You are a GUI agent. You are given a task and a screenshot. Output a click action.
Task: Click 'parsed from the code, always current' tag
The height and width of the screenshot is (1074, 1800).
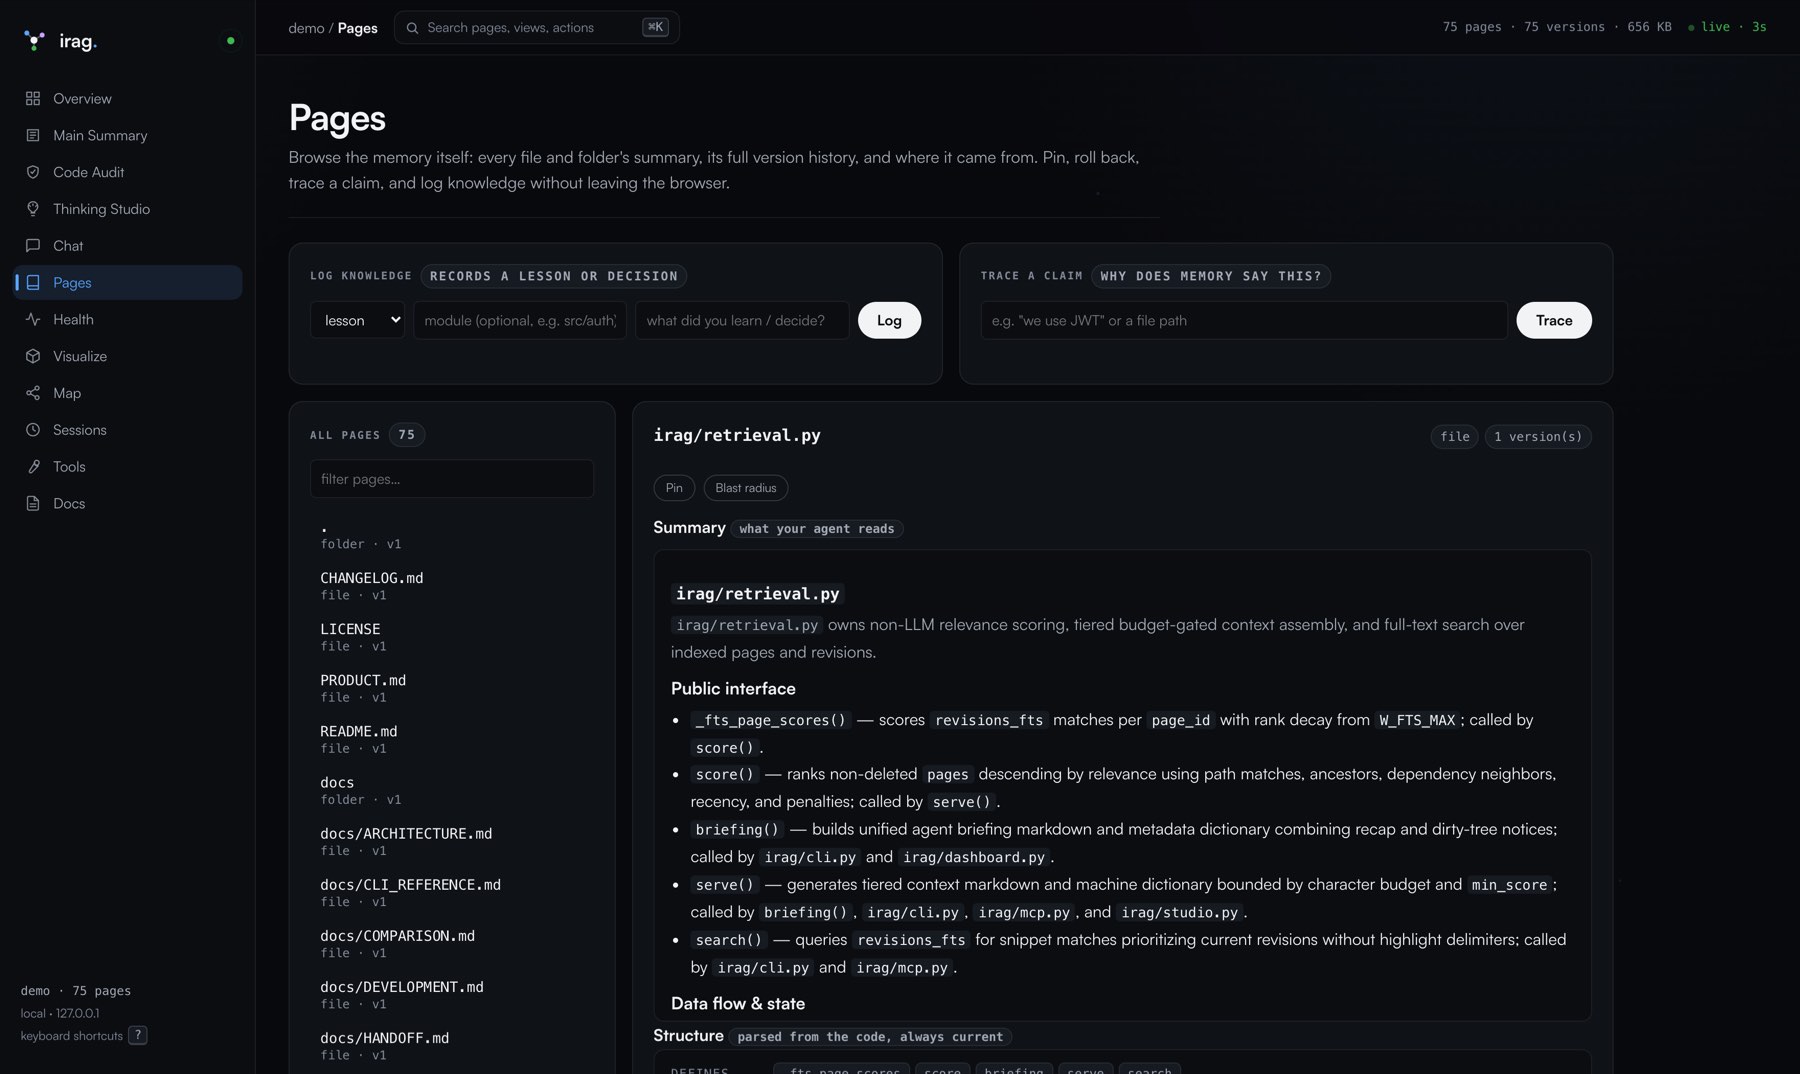pos(870,1037)
